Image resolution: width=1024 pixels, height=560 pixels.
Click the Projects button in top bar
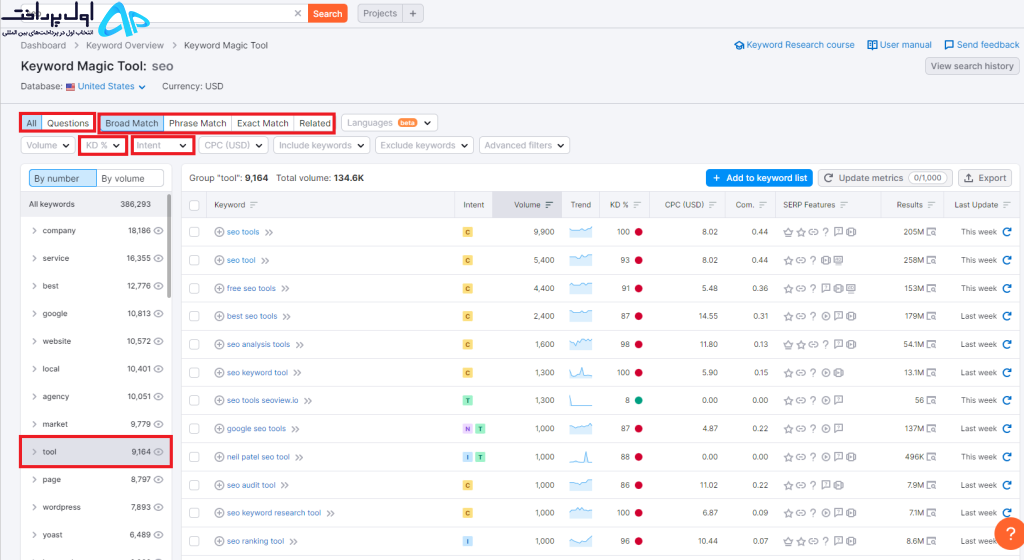coord(380,13)
